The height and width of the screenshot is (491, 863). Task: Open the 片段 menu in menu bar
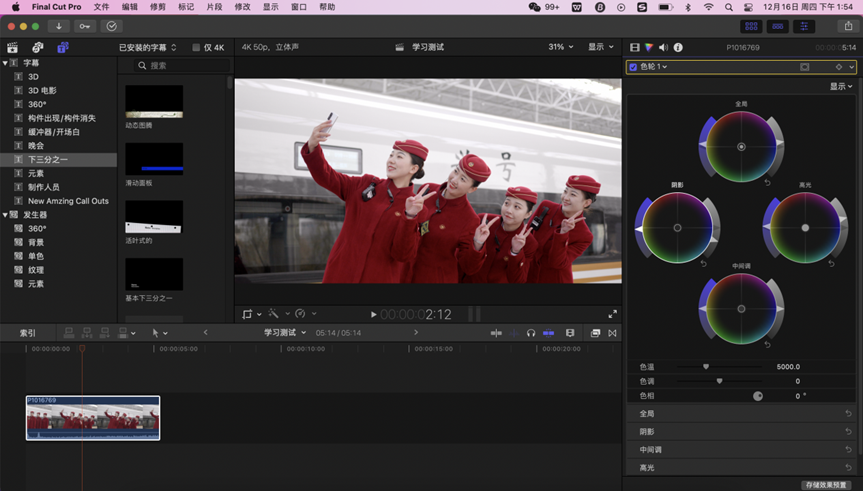(x=214, y=7)
